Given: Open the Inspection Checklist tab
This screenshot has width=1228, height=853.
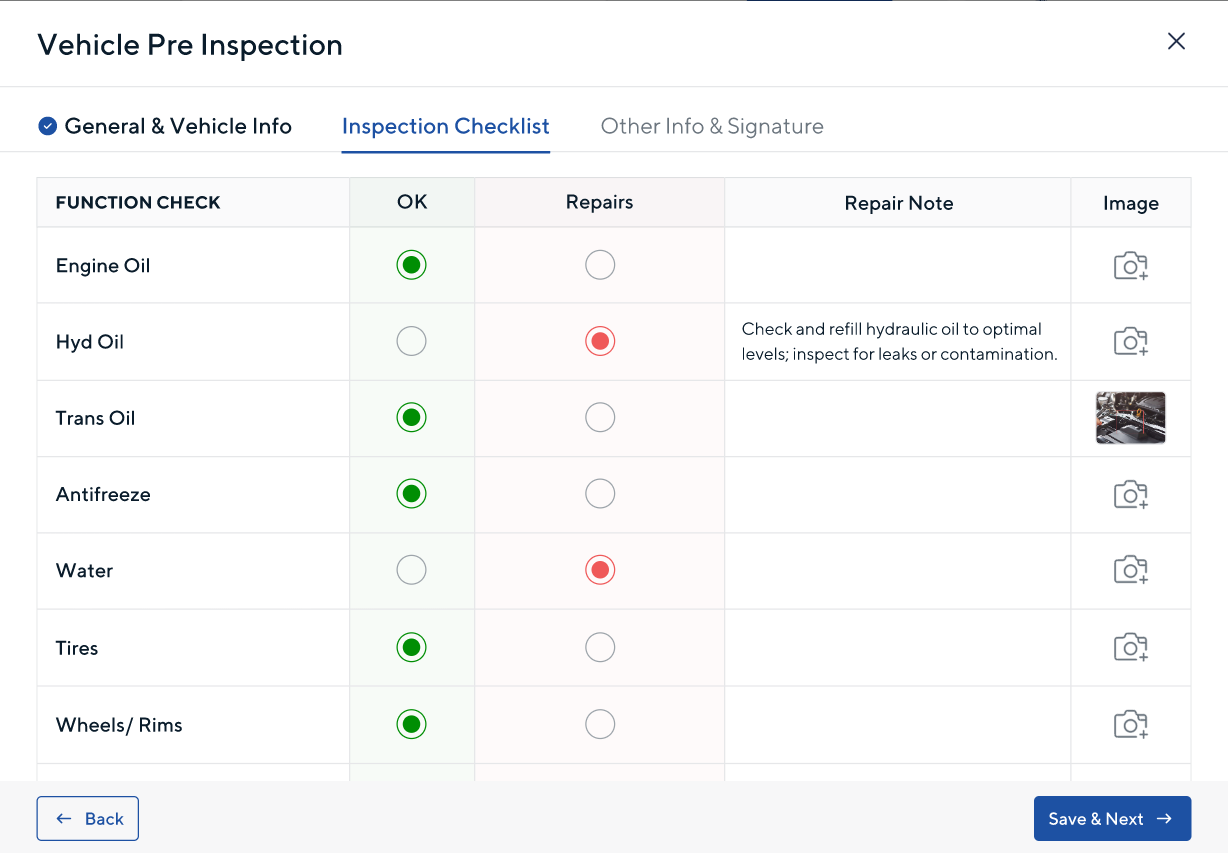Looking at the screenshot, I should tap(446, 126).
